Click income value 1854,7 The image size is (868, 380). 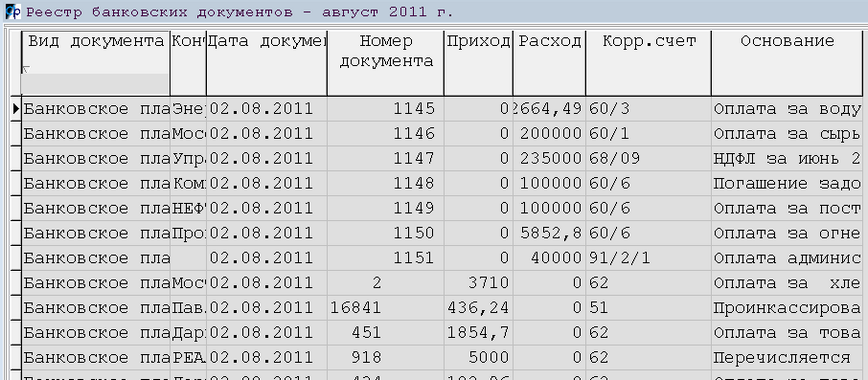click(x=478, y=333)
